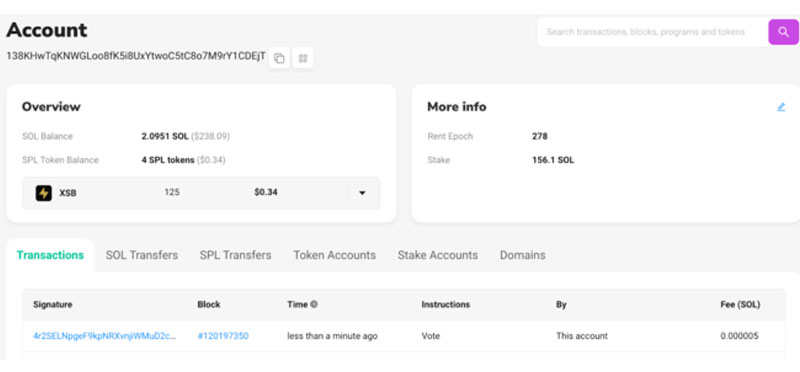The width and height of the screenshot is (800, 372).
Task: Open transaction signature 4r2SELNpgeF9kp link
Action: pyautogui.click(x=105, y=336)
